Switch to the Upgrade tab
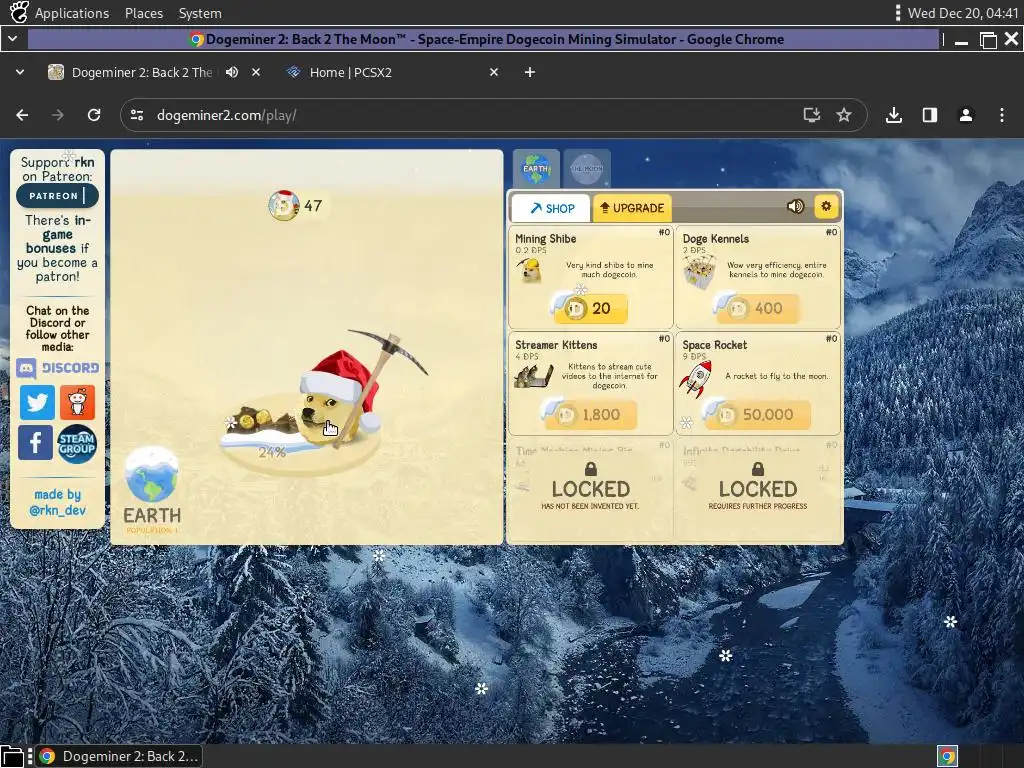The height and width of the screenshot is (768, 1024). point(632,208)
